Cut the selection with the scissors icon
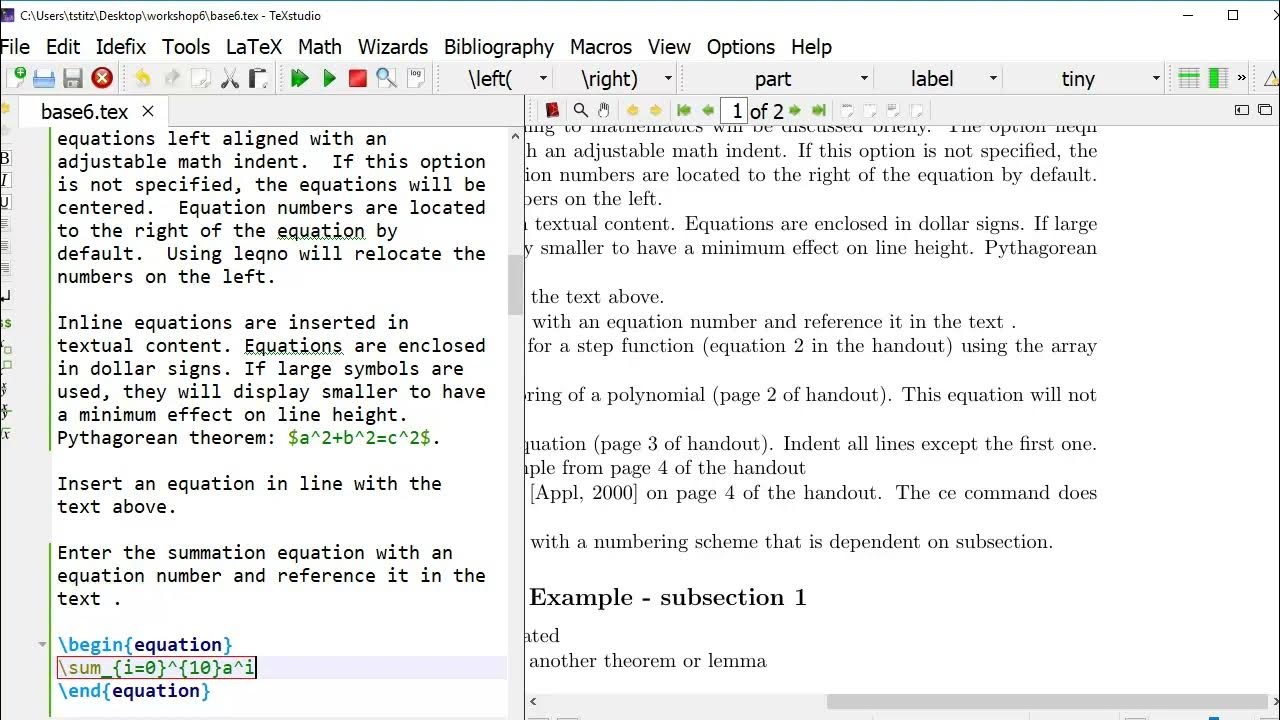1280x720 pixels. point(229,78)
